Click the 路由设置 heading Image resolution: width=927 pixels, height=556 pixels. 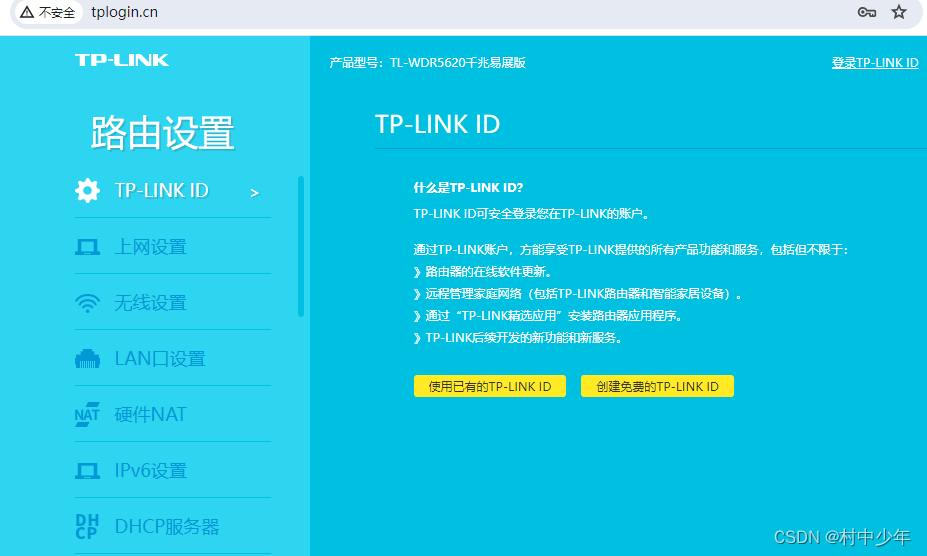pos(163,132)
